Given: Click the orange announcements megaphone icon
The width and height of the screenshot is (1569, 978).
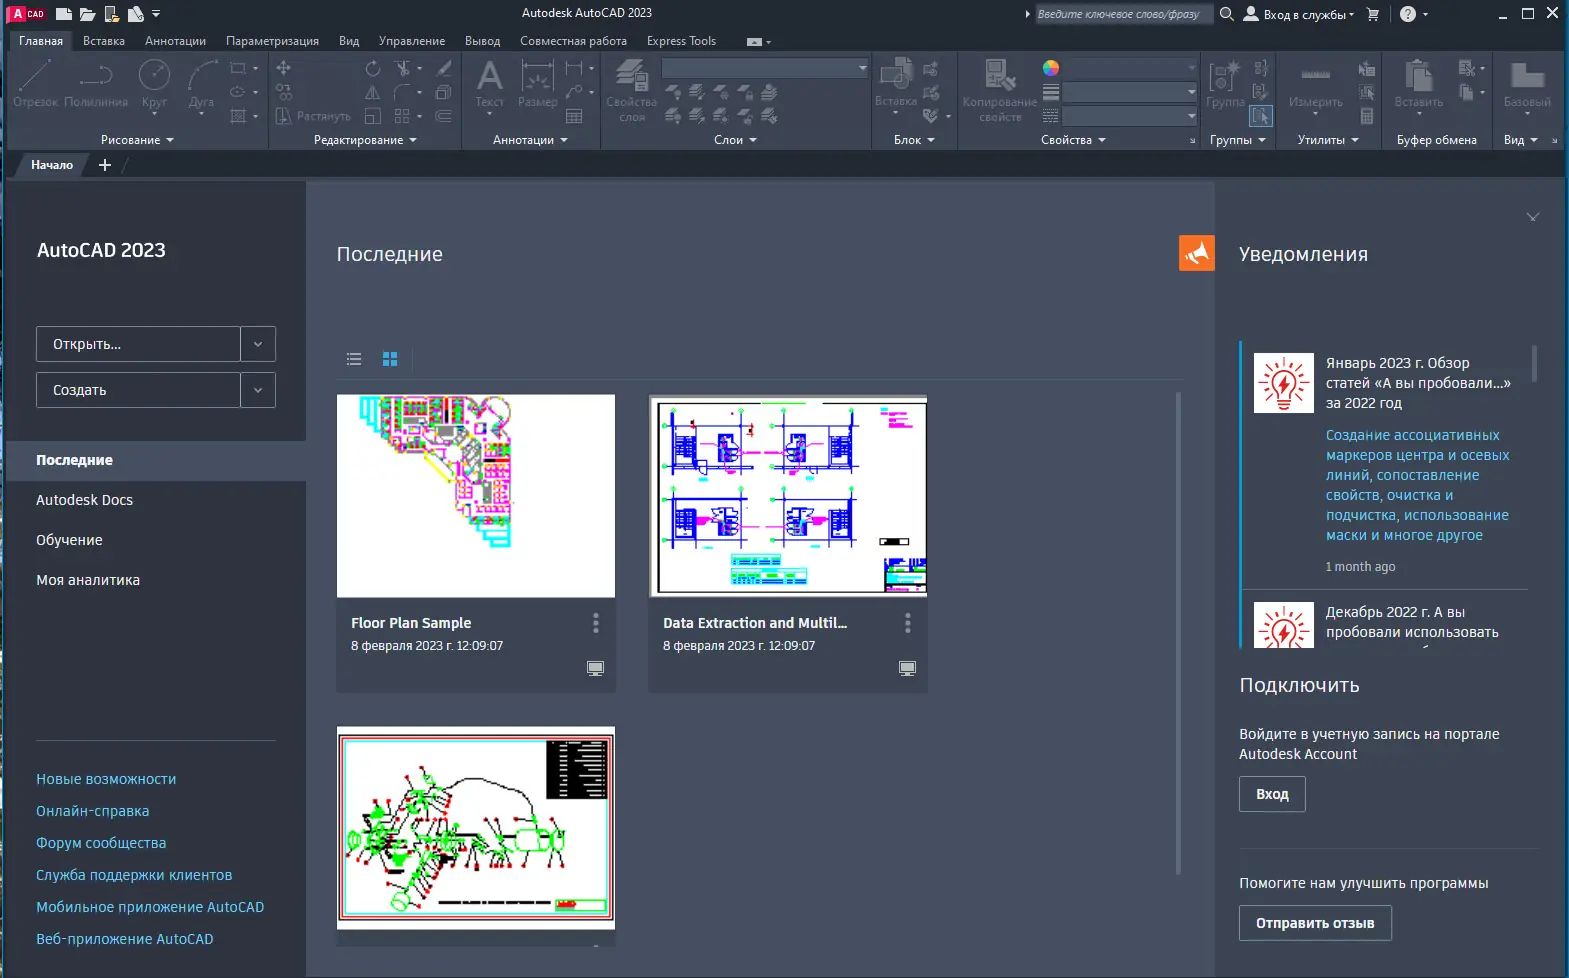Looking at the screenshot, I should coord(1196,253).
